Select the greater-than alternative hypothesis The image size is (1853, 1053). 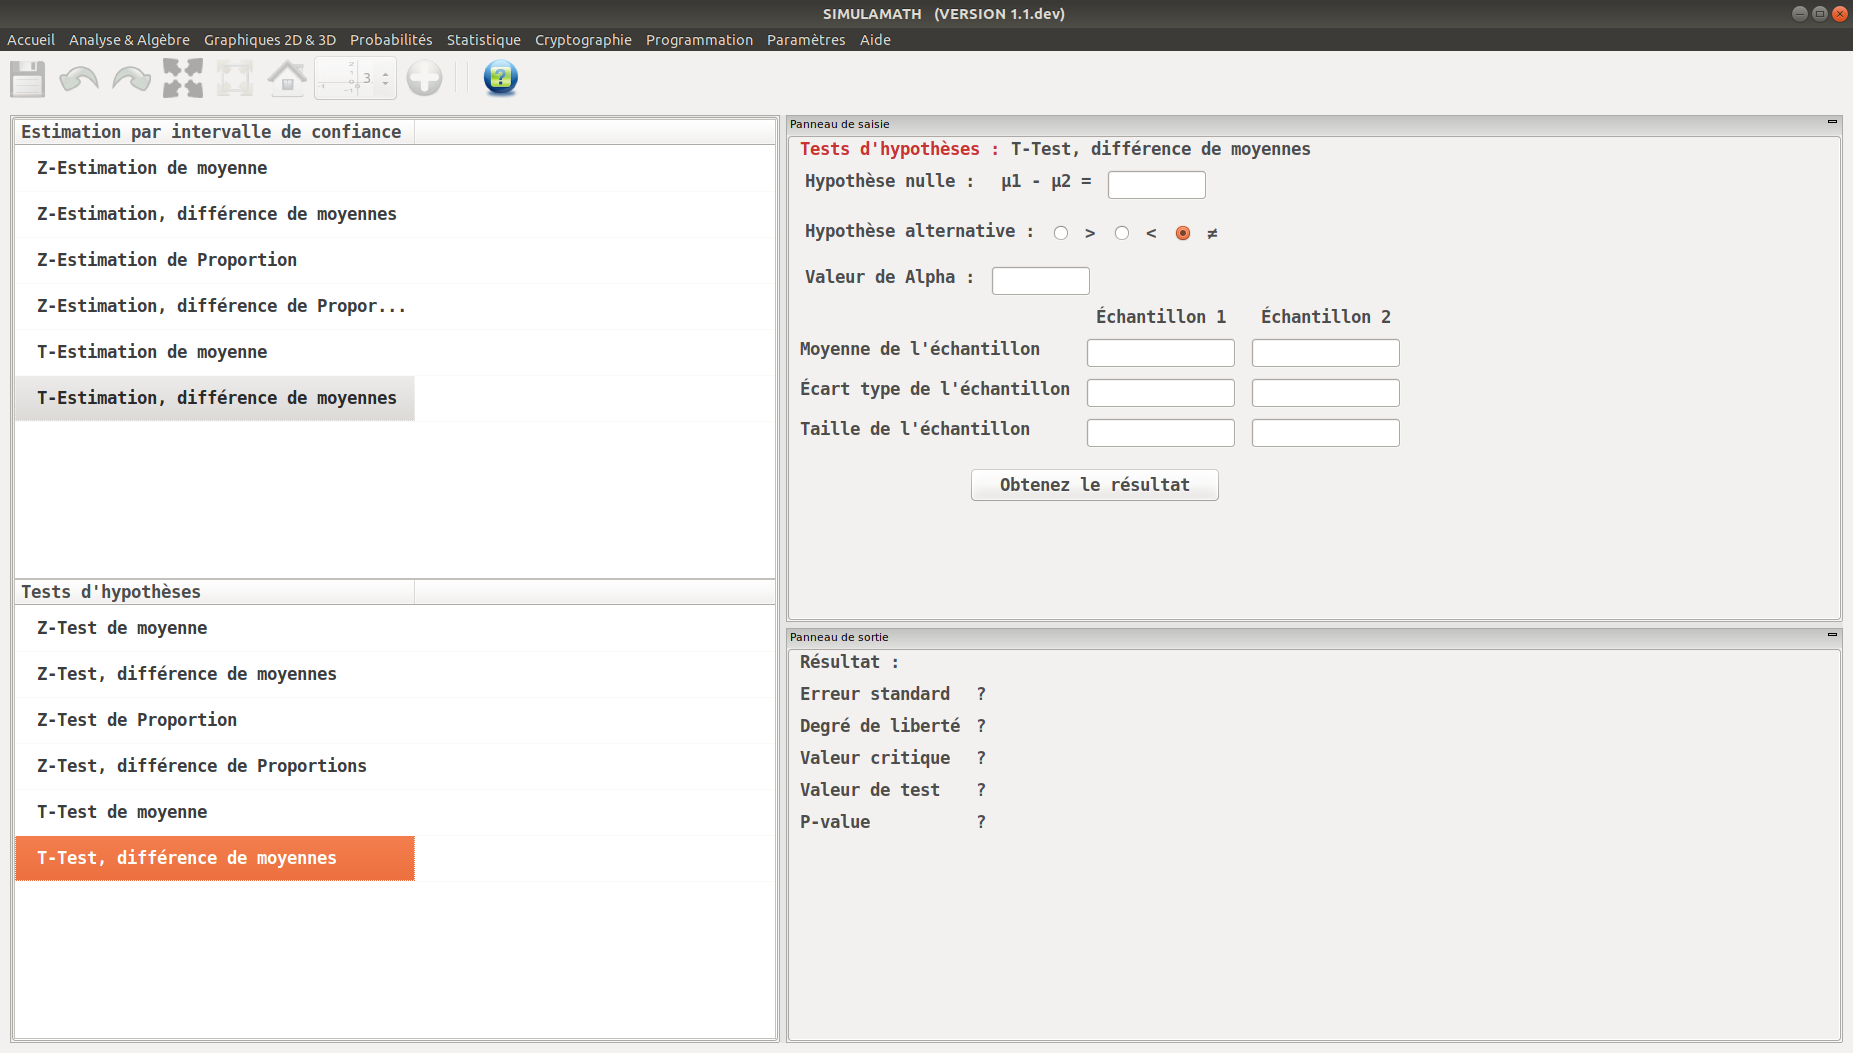(1061, 233)
